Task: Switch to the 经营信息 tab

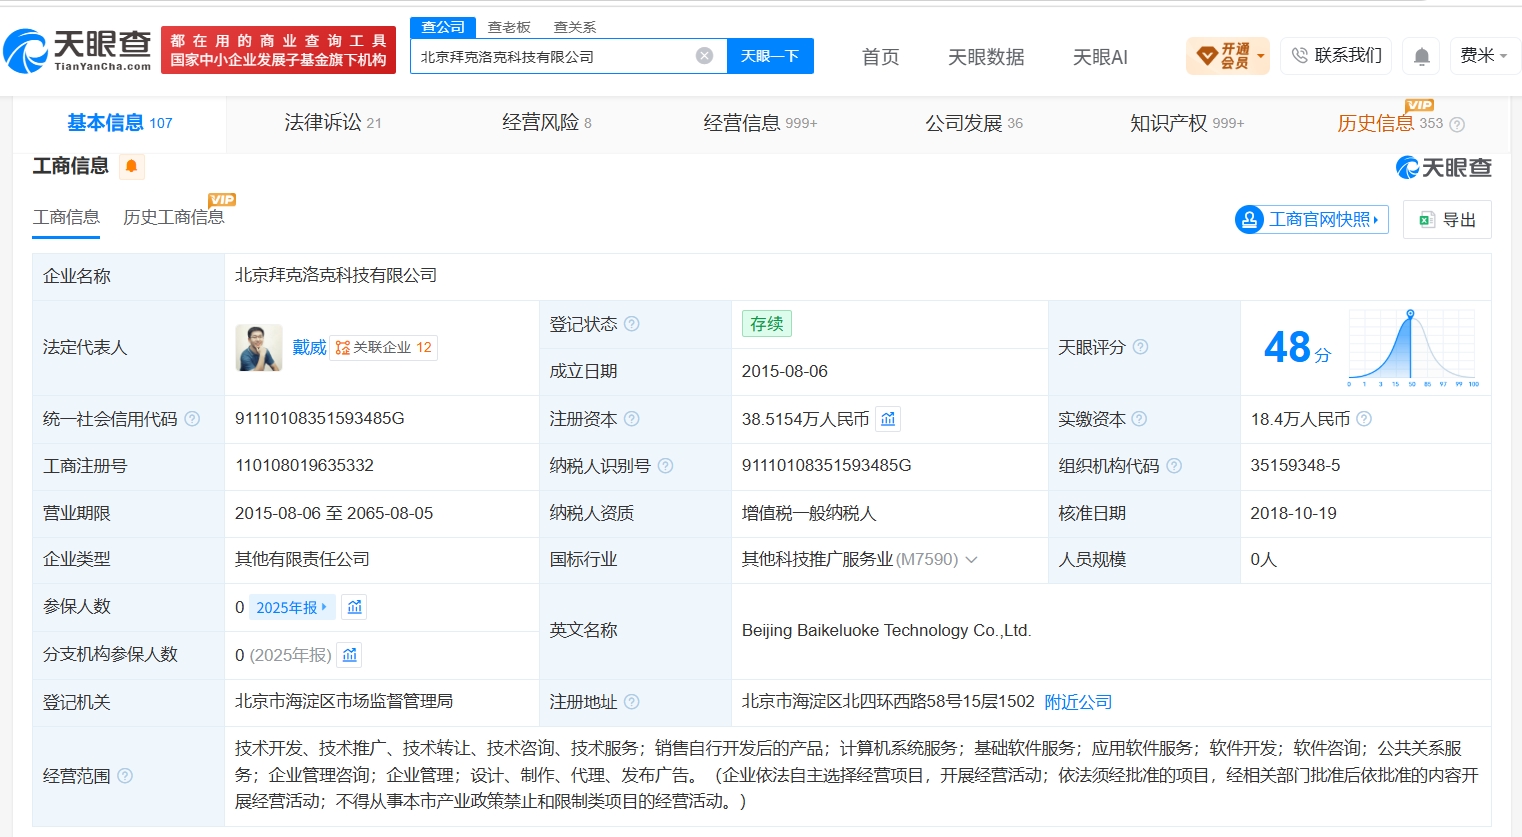Action: pyautogui.click(x=760, y=123)
